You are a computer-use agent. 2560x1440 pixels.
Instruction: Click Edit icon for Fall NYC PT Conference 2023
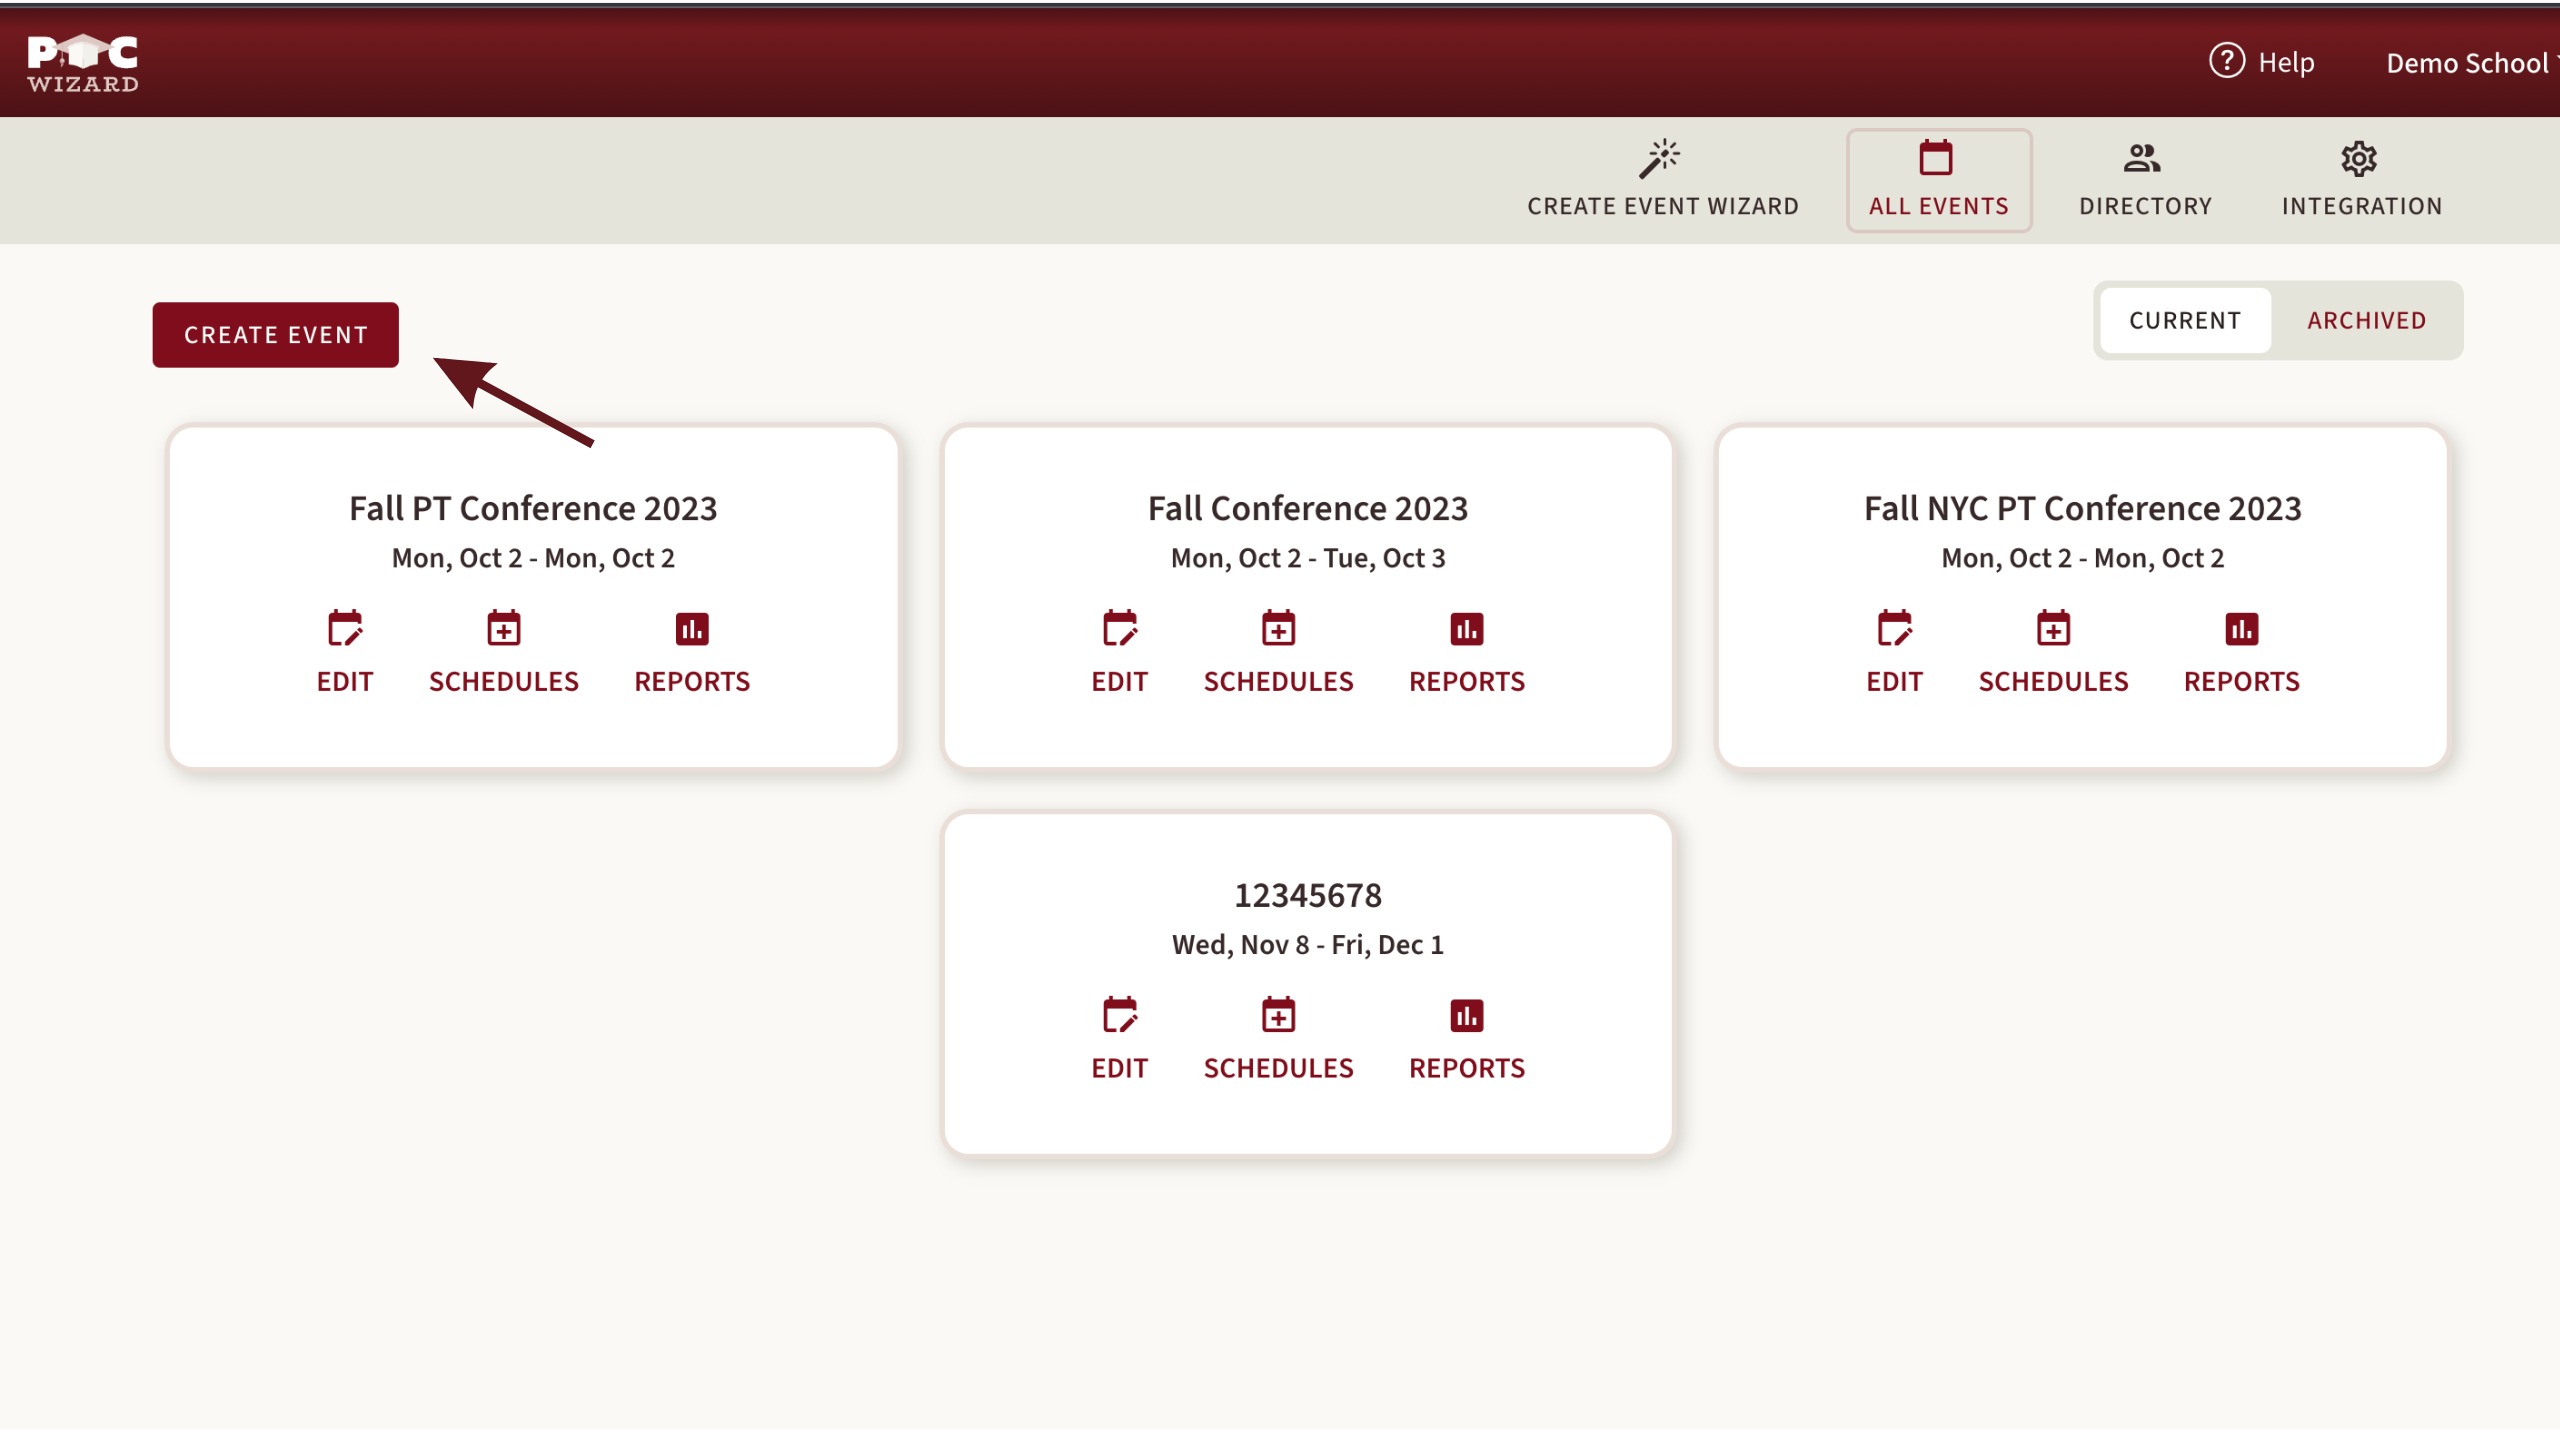(x=1895, y=629)
